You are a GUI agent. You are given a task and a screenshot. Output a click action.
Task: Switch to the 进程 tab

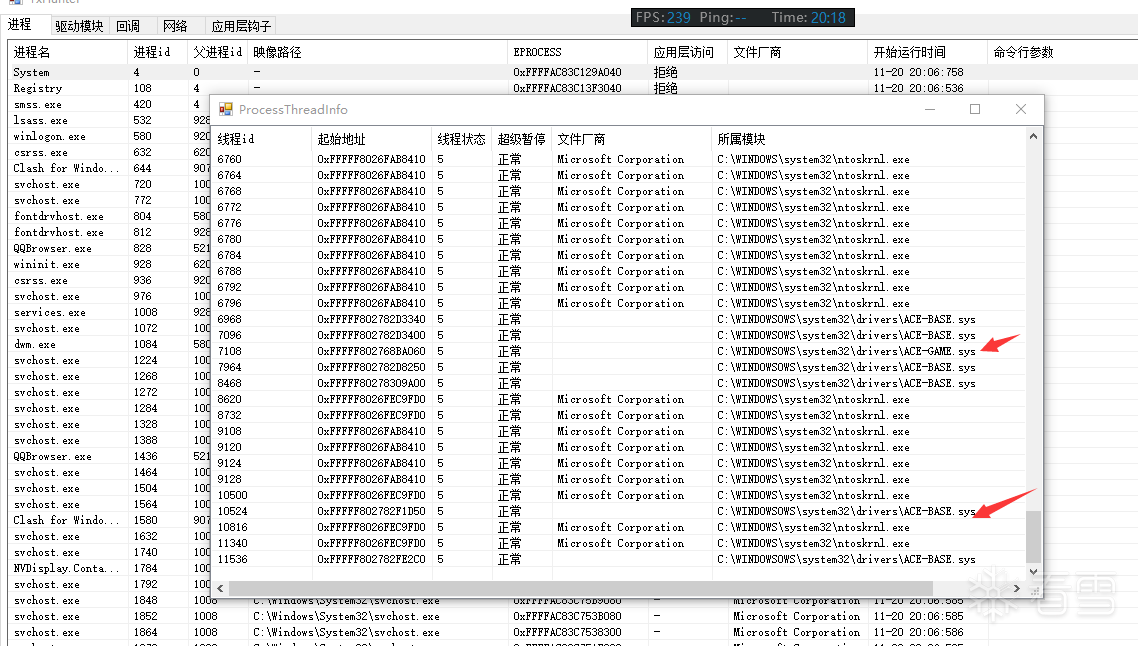20,25
